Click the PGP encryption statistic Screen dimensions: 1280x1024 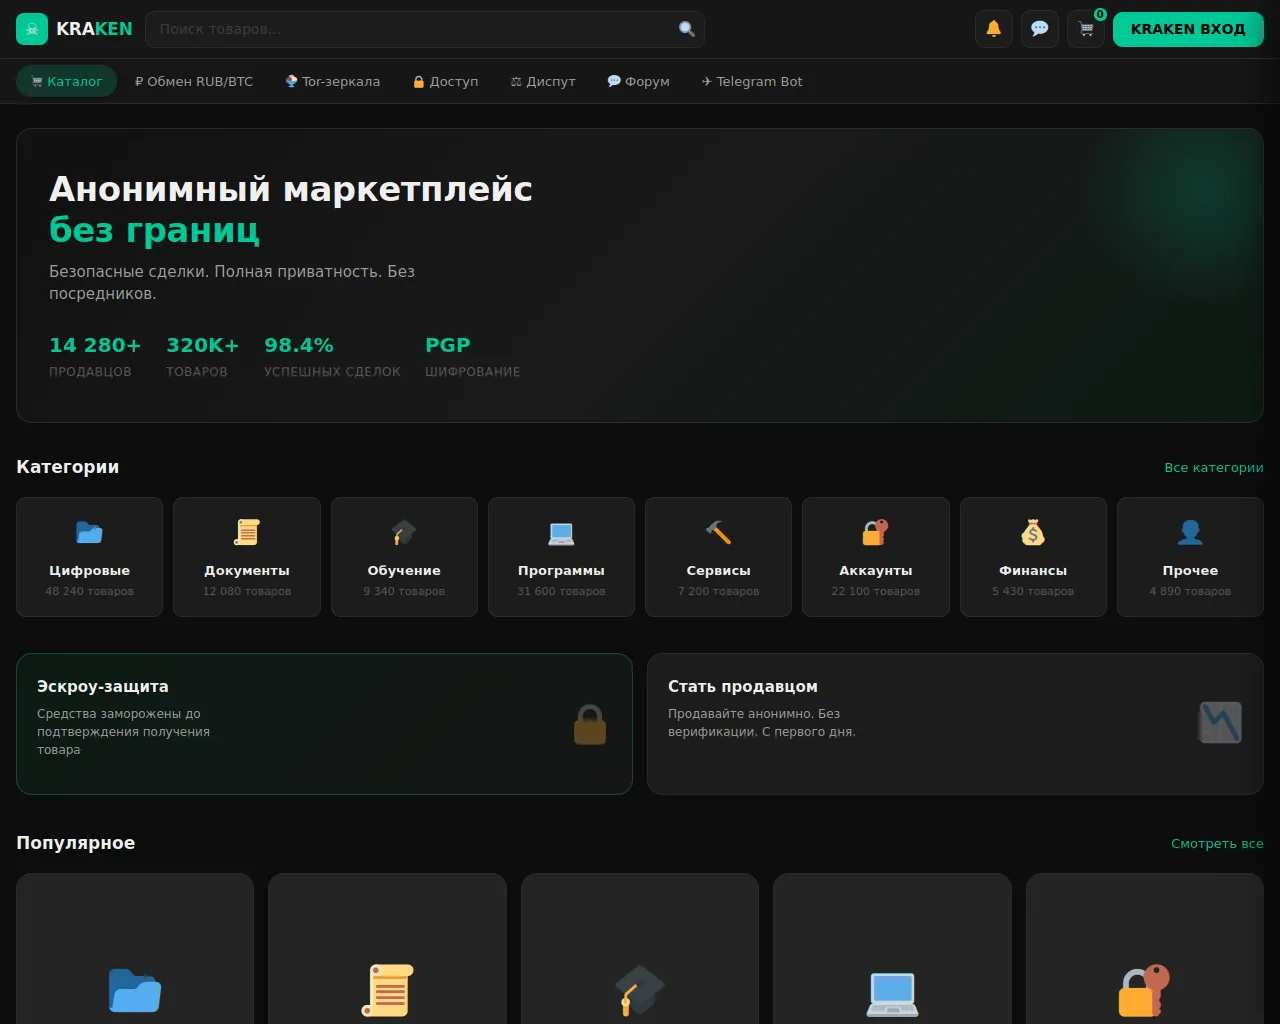pos(472,356)
